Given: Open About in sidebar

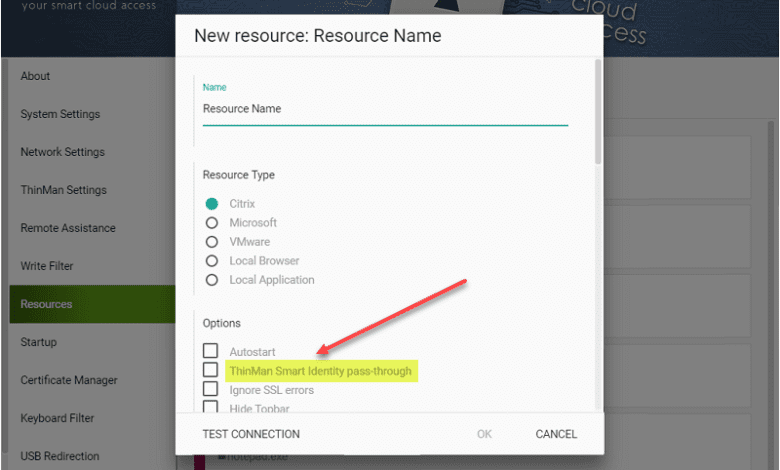Looking at the screenshot, I should (x=35, y=76).
